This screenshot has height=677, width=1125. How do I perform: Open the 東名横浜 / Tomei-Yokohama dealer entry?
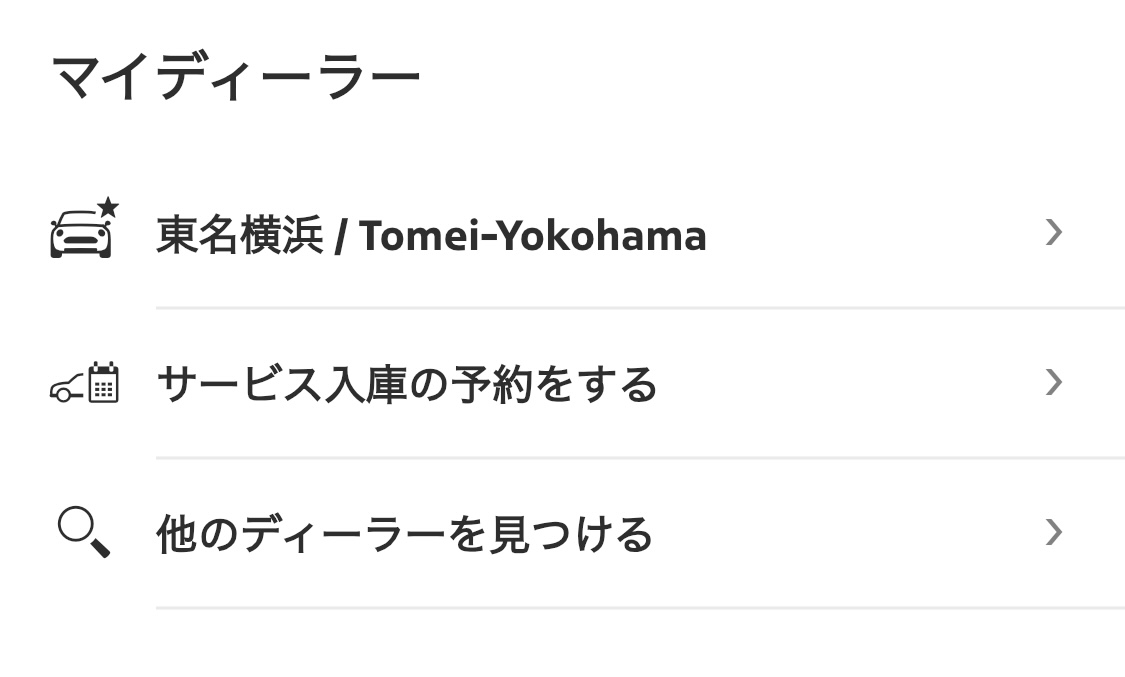[430, 236]
